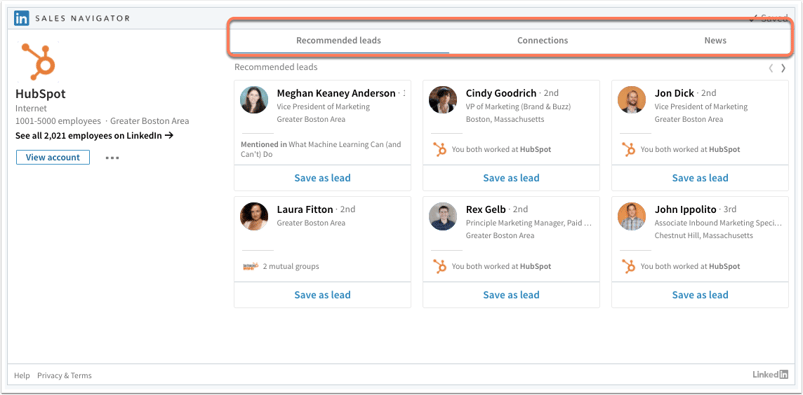Save Rex Gelb as lead
Viewport: 803px width, 395px height.
511,295
